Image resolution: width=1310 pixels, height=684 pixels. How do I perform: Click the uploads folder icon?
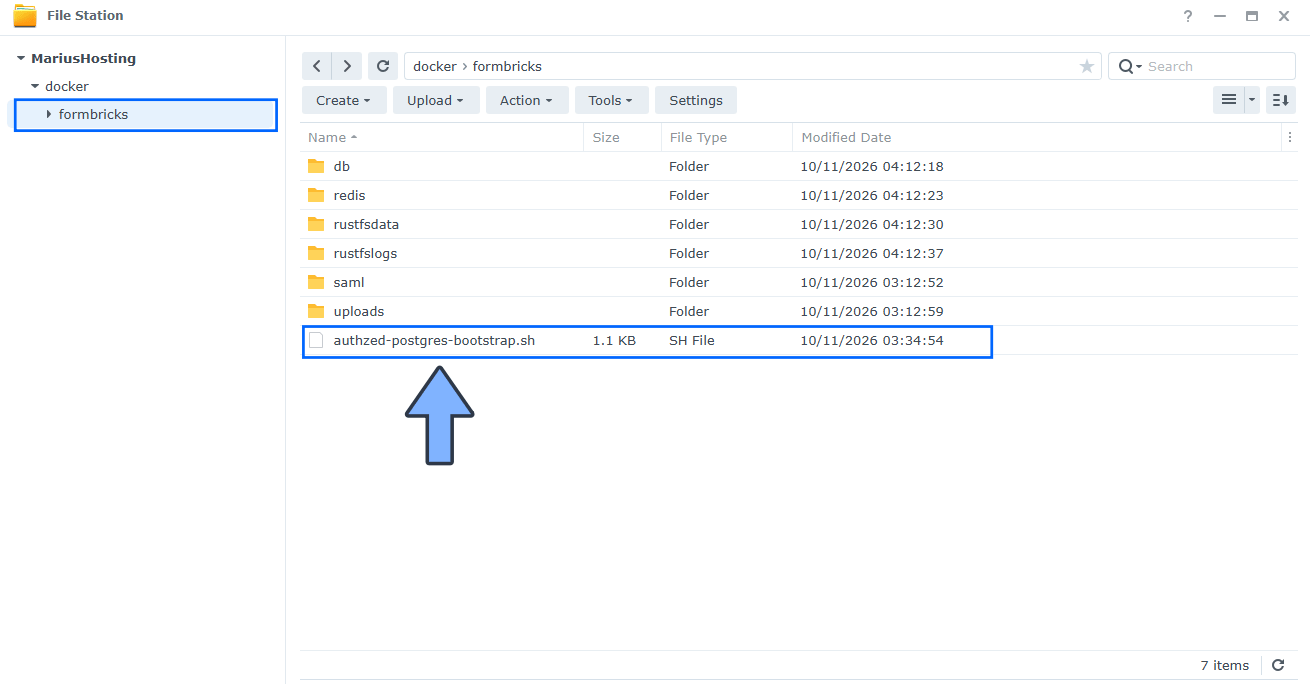316,311
